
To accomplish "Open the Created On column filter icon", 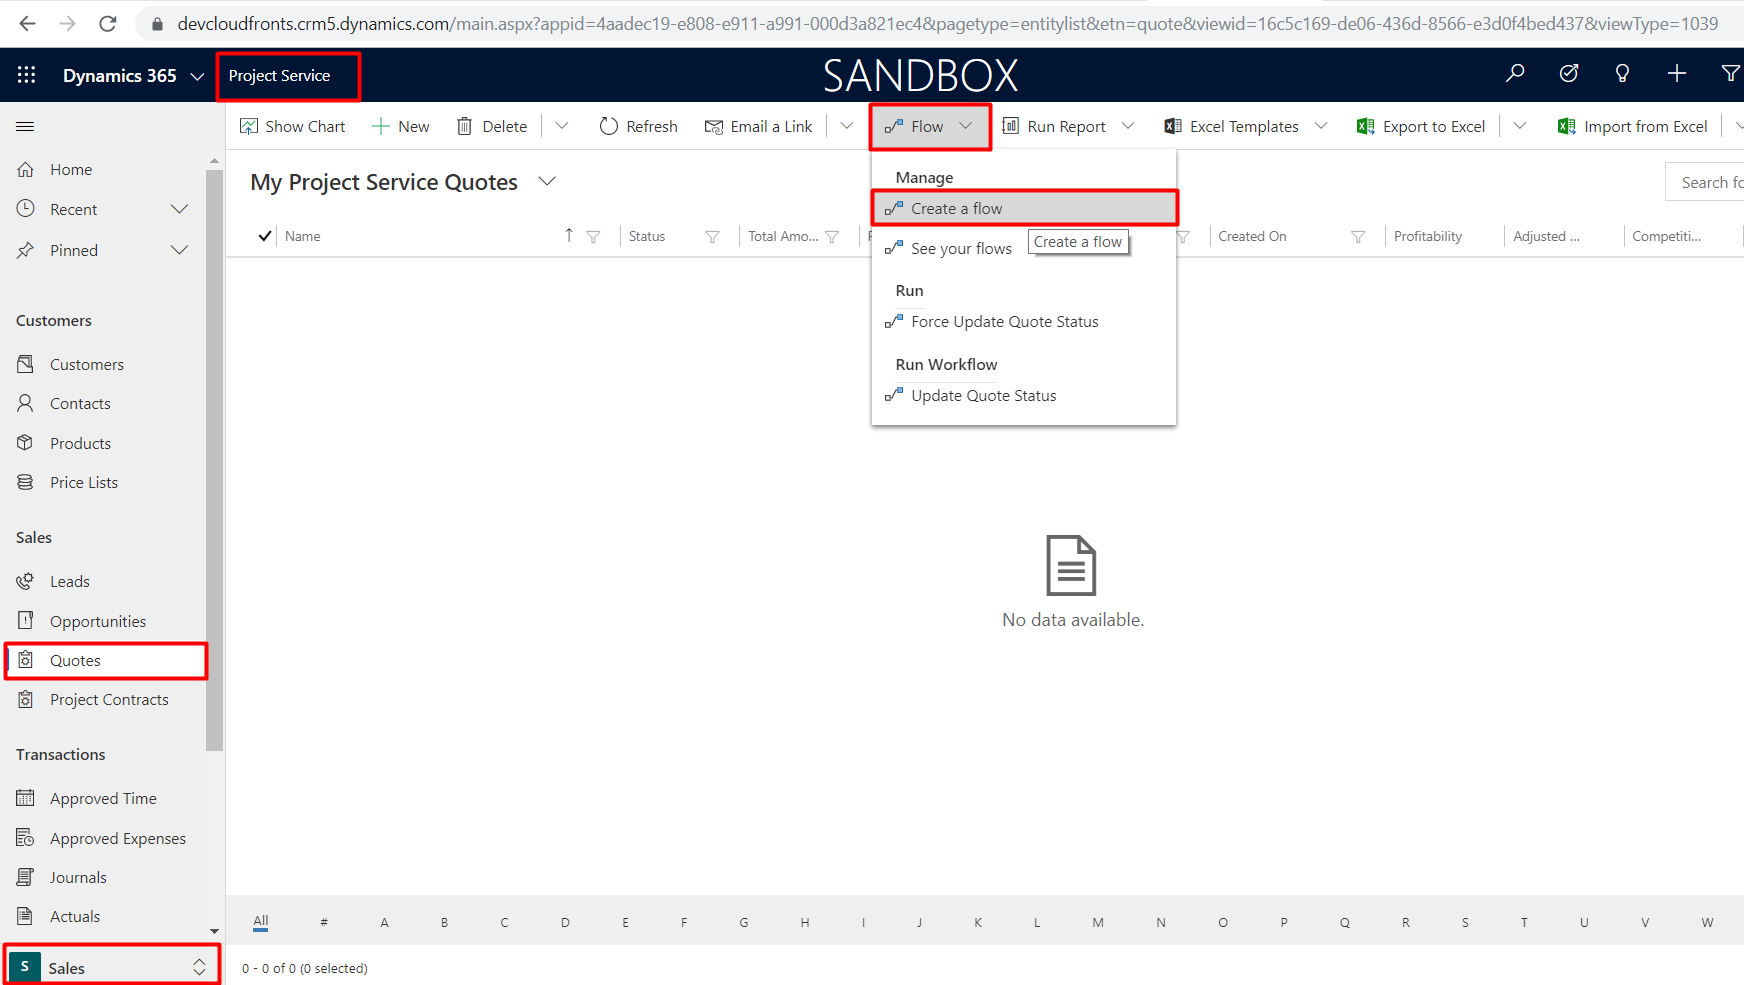I will [1358, 237].
